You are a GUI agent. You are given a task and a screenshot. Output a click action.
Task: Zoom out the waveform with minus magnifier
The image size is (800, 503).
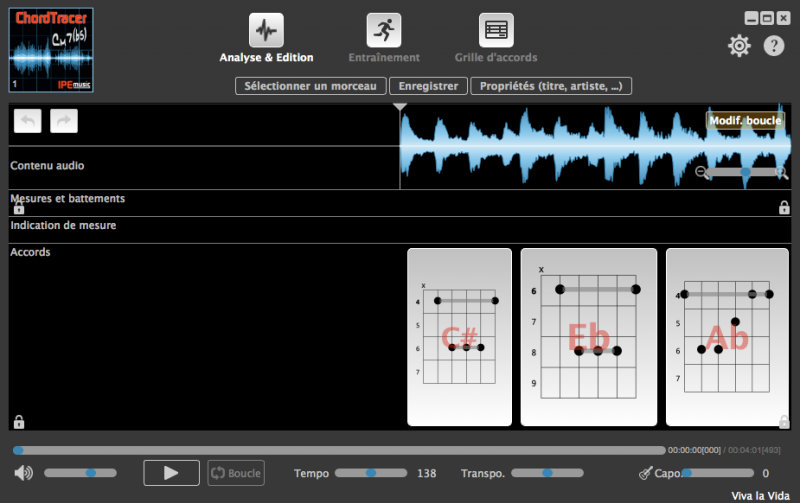click(702, 172)
